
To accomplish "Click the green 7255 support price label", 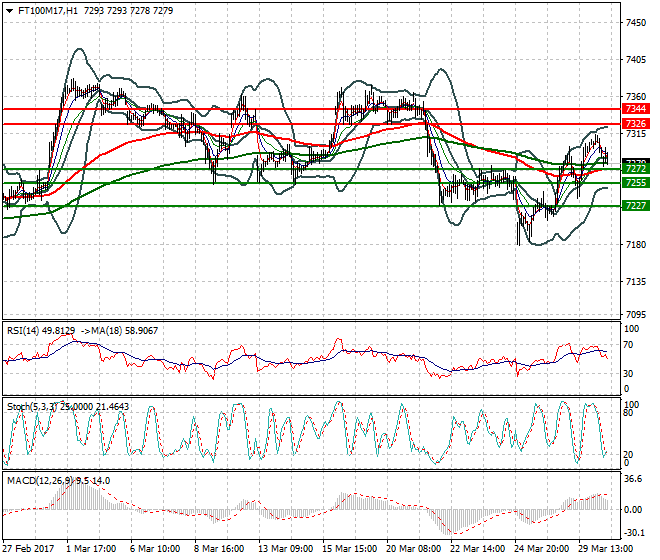I will pos(636,183).
